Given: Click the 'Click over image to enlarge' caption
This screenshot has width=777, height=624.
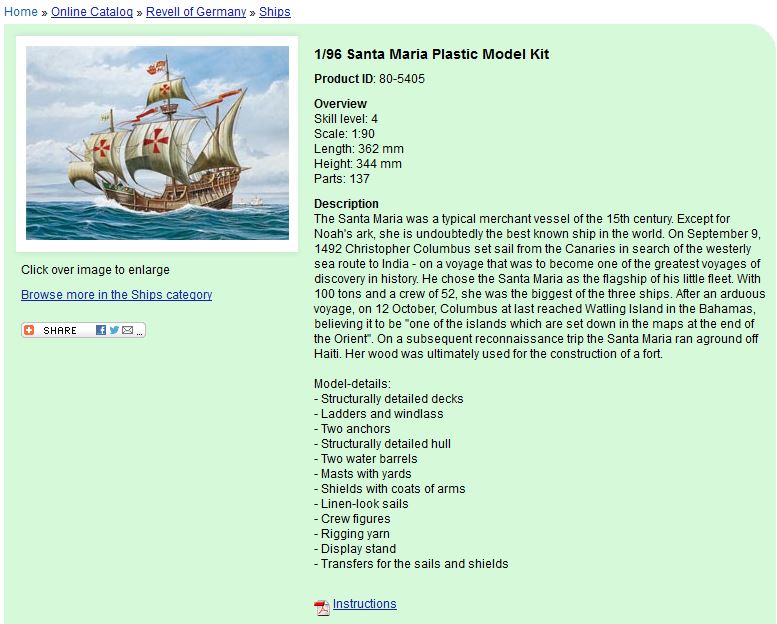Looking at the screenshot, I should 95,270.
